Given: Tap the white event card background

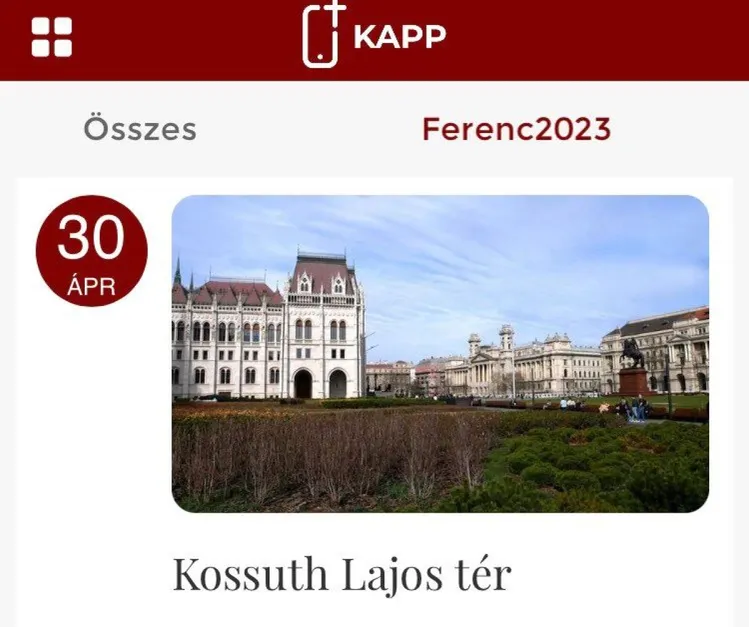Looking at the screenshot, I should point(91,430).
